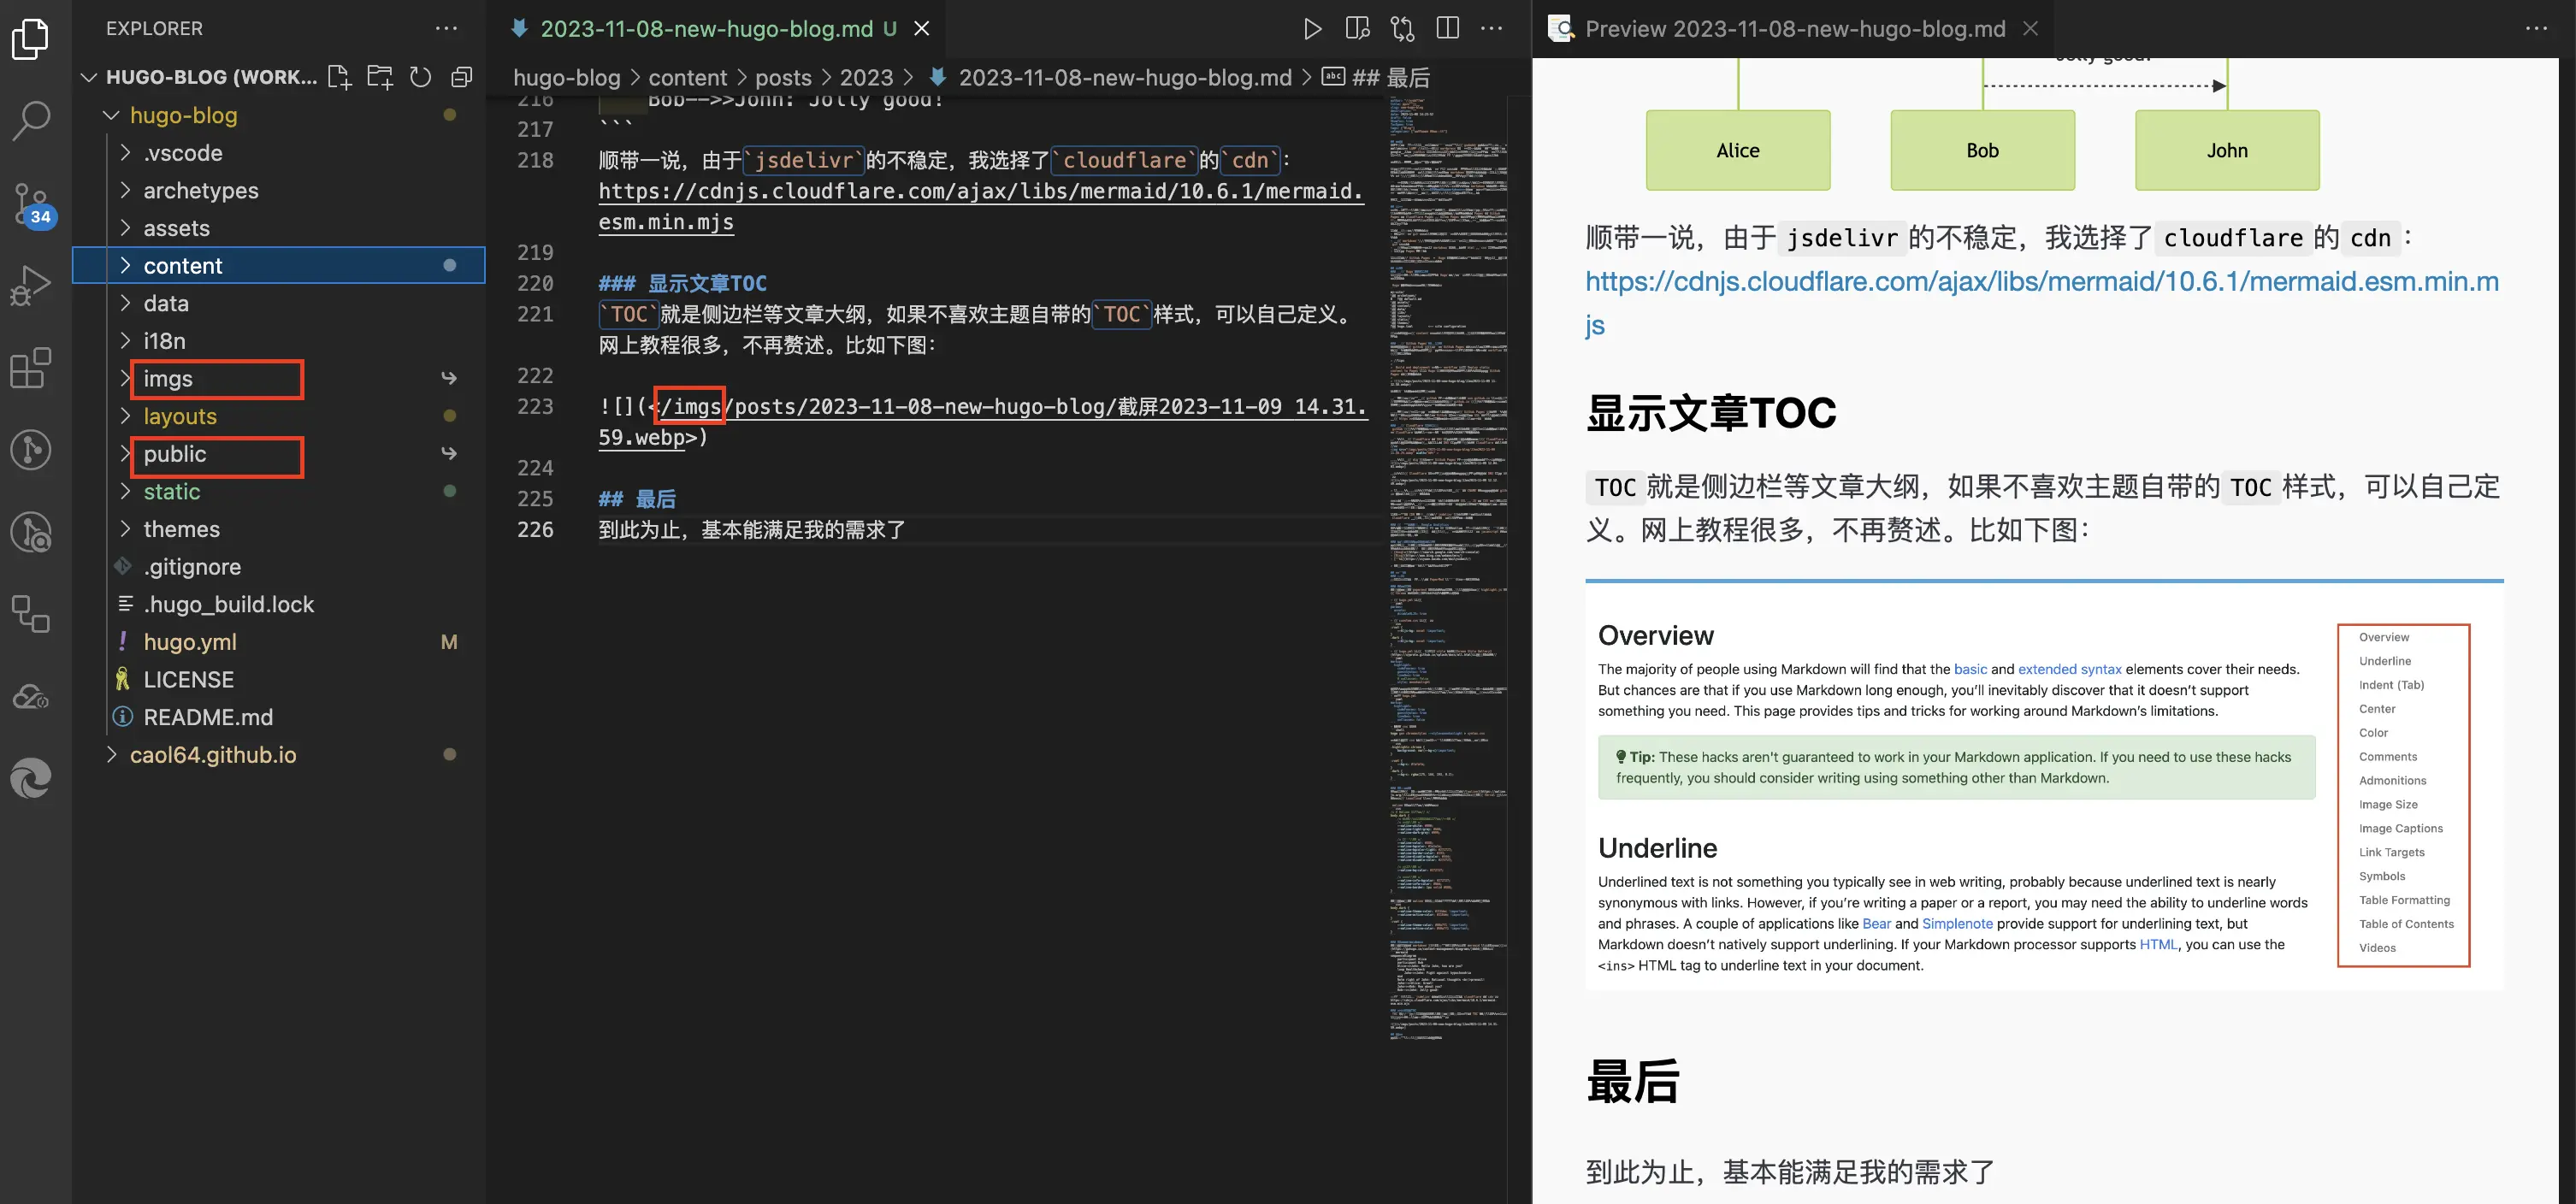Click the New Folder icon in Explorer header
The height and width of the screenshot is (1204, 2576).
380,77
